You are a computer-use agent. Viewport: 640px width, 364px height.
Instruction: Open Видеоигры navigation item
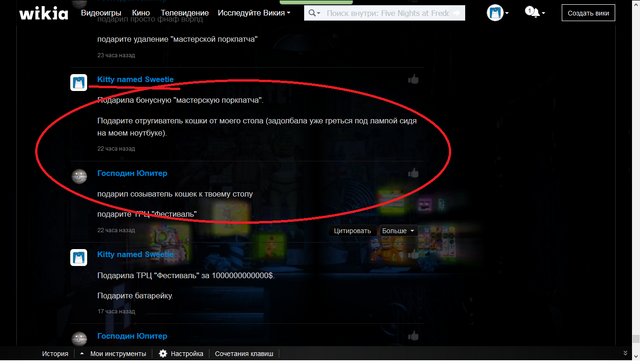pos(101,13)
